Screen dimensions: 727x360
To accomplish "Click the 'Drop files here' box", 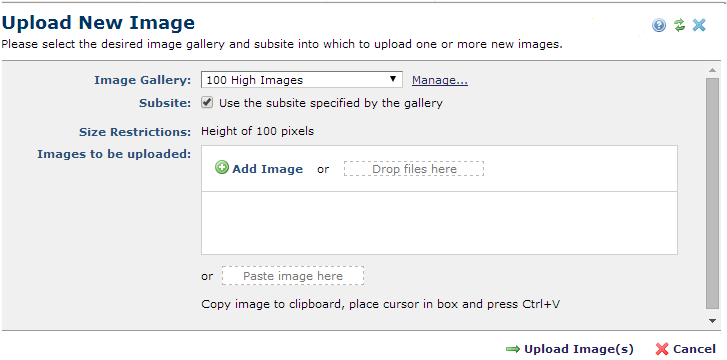I will [x=414, y=169].
